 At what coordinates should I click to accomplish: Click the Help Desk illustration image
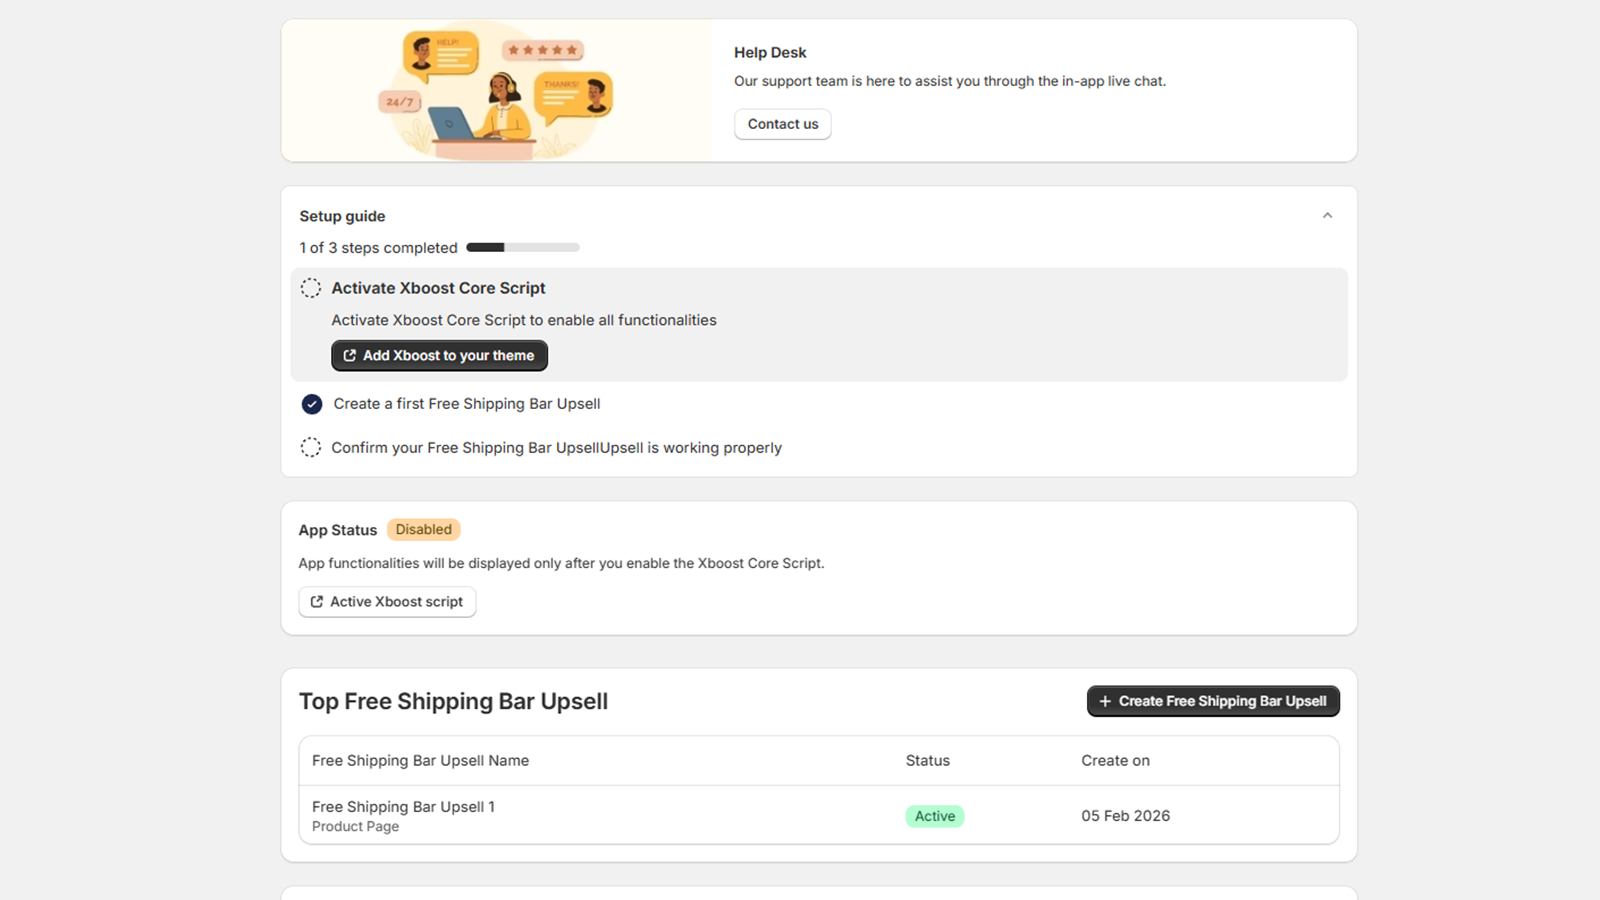pyautogui.click(x=496, y=91)
